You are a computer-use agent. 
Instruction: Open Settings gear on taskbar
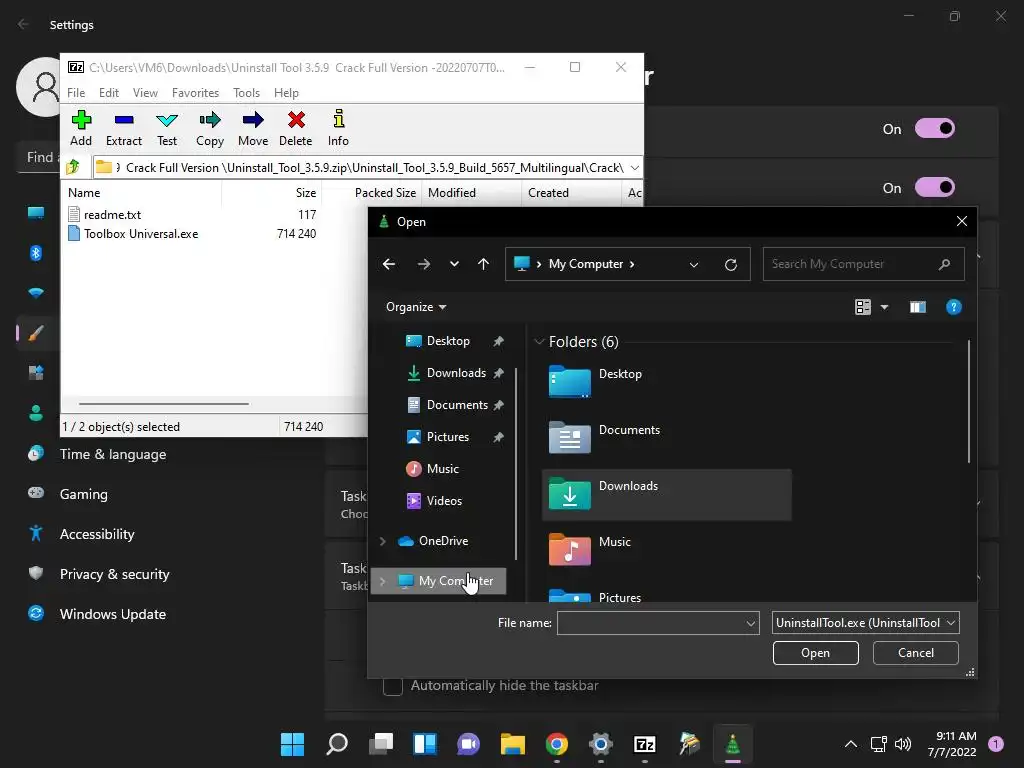(x=600, y=744)
